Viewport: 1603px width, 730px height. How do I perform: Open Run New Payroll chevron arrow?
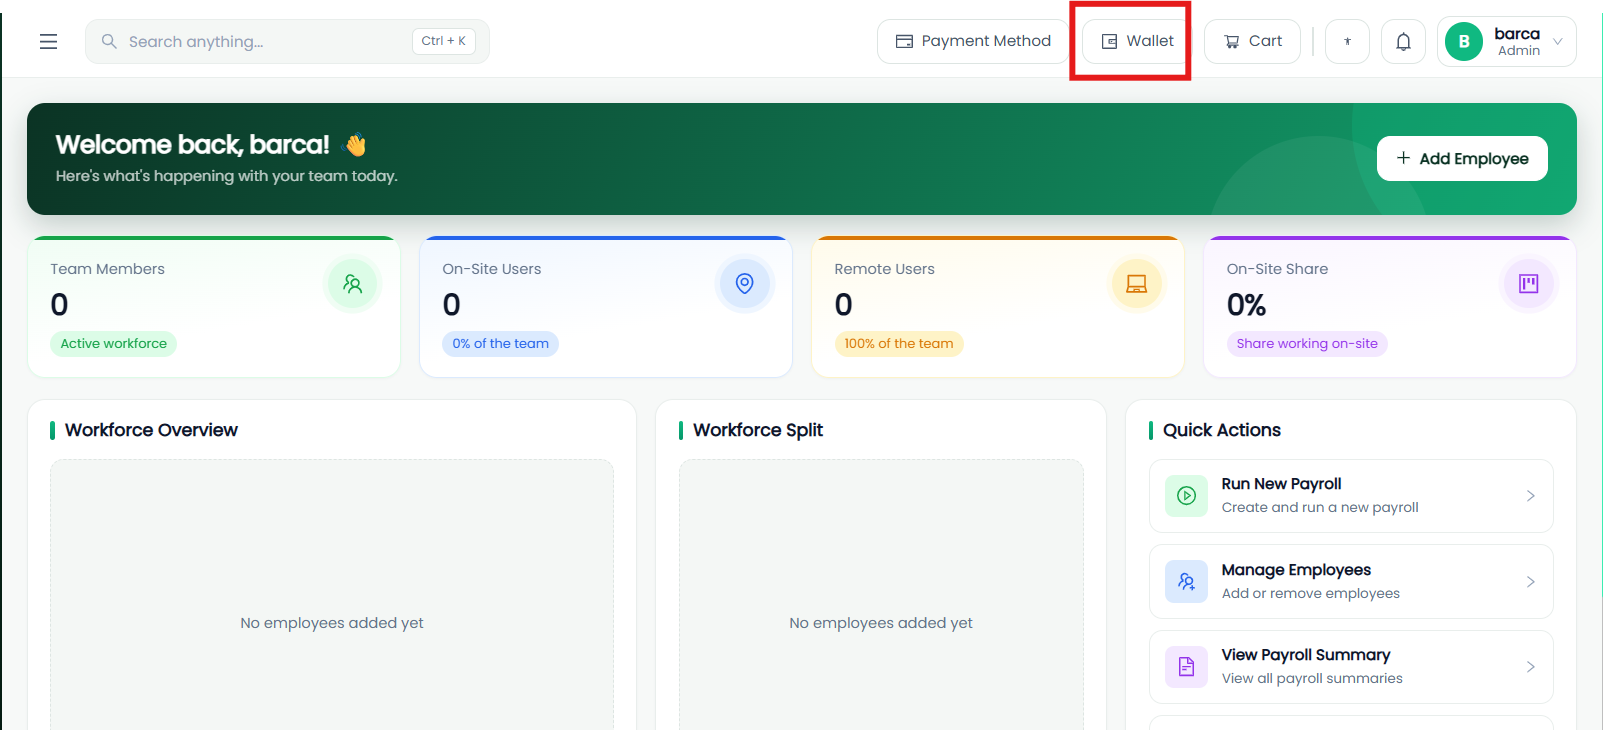point(1530,496)
